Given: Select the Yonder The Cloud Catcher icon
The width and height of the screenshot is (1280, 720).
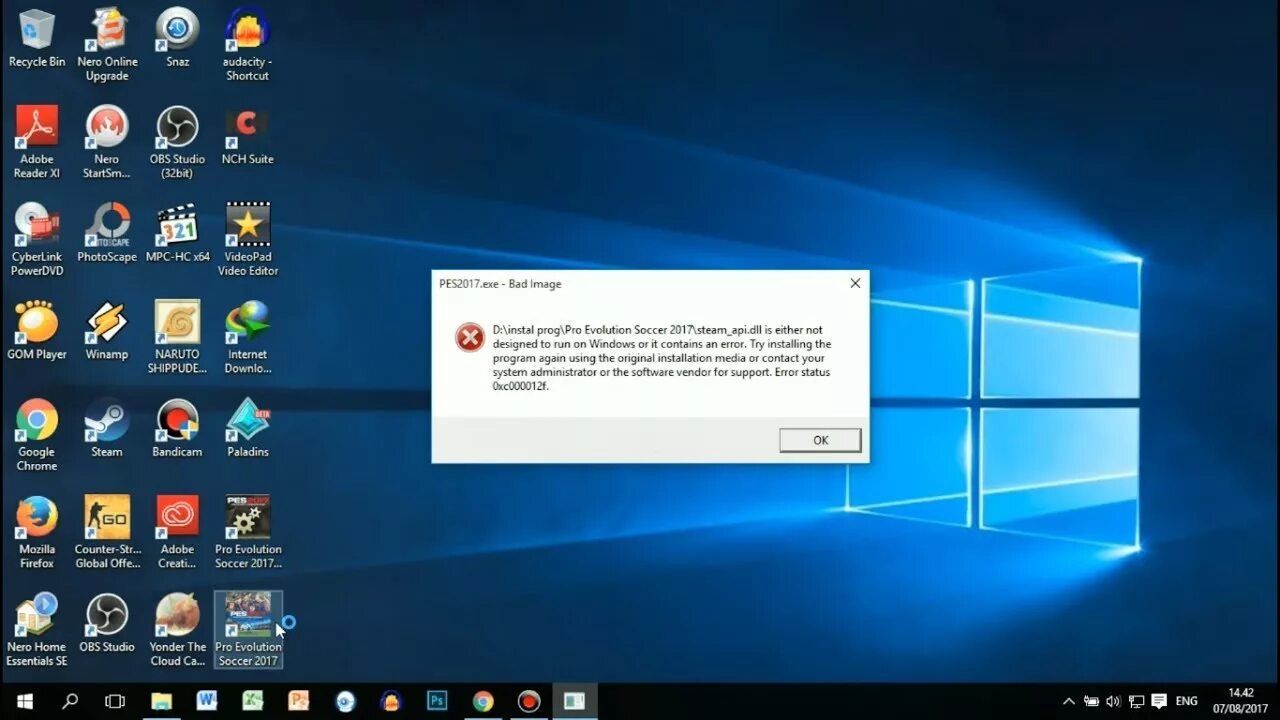Looking at the screenshot, I should pos(178,630).
